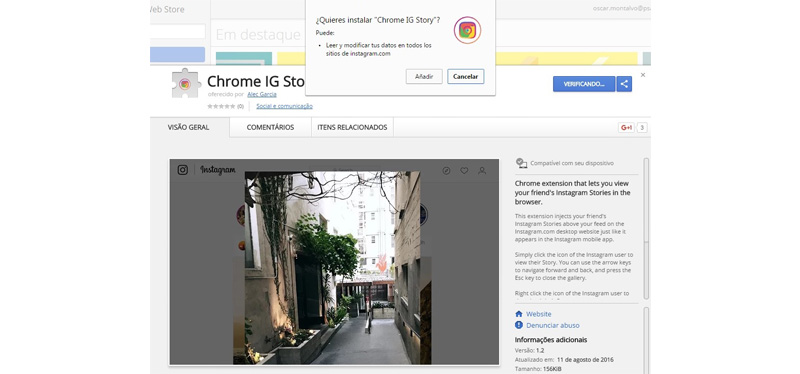Click the store search field behind the overlay
Viewport: 800px width, 374px height.
[x=178, y=31]
